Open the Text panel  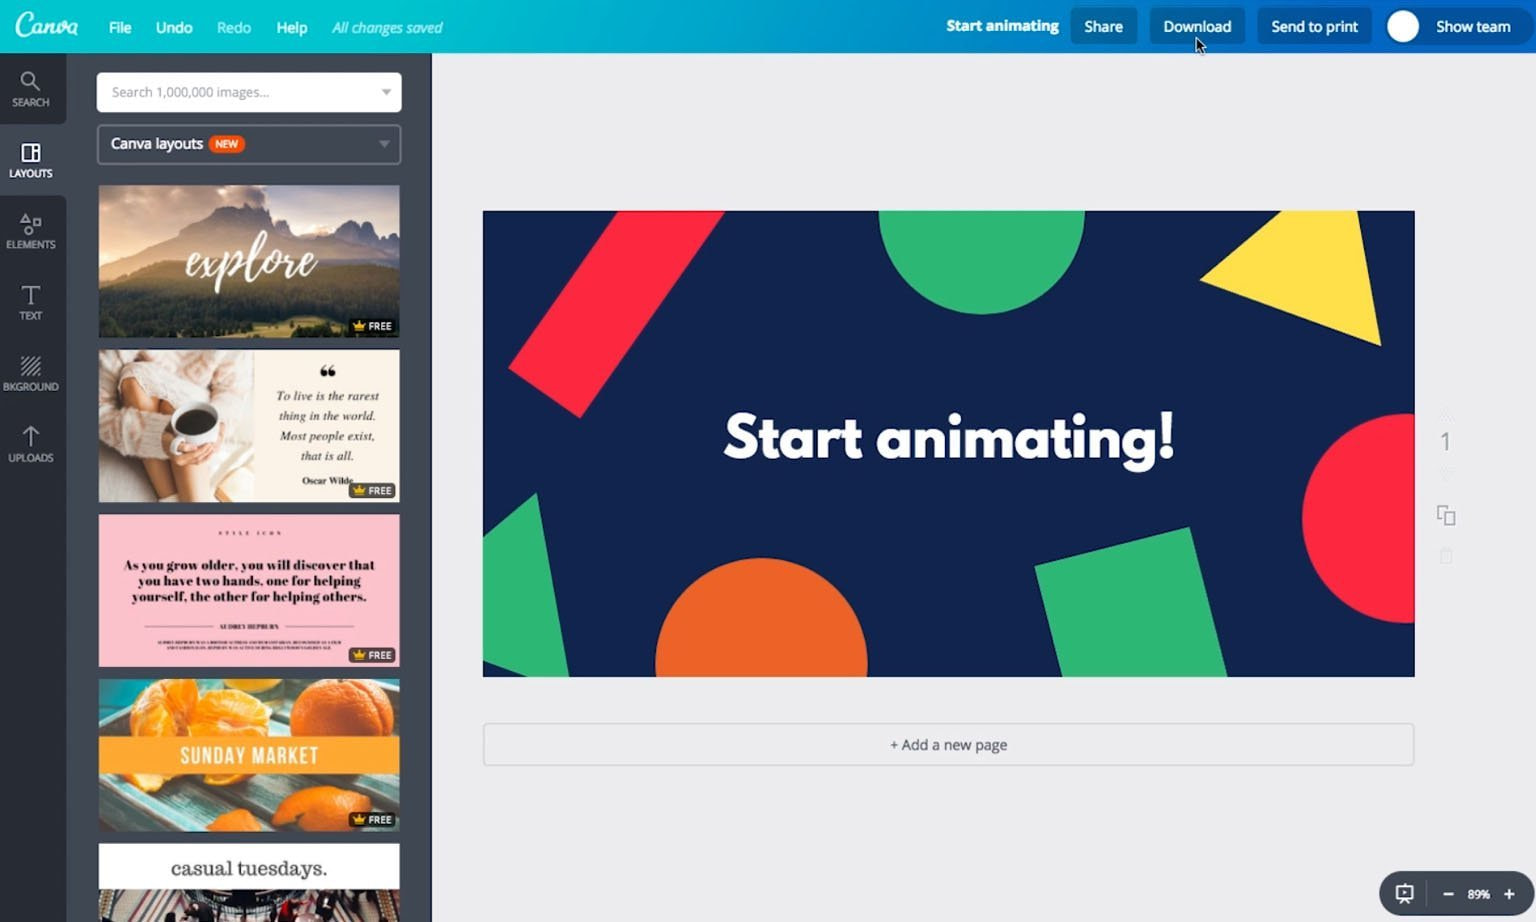(31, 301)
